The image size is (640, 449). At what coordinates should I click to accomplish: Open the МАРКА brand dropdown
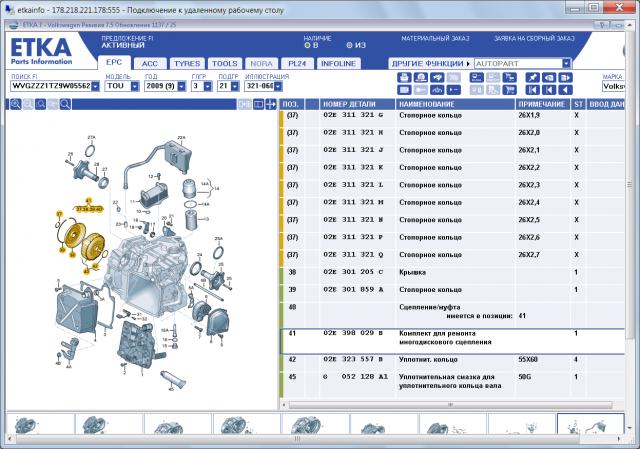tap(613, 86)
